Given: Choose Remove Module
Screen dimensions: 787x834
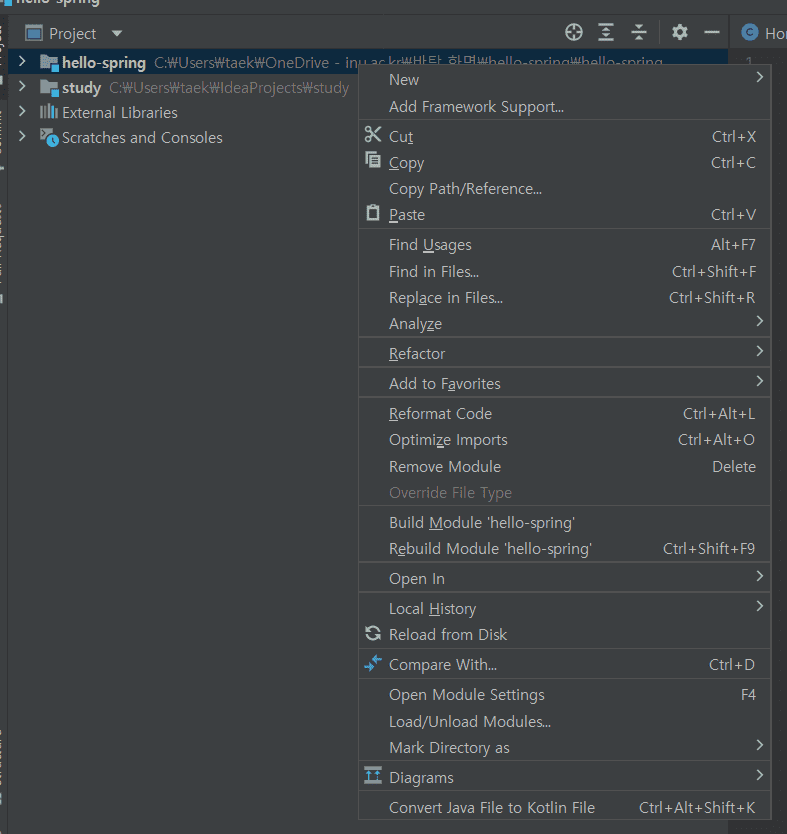Looking at the screenshot, I should (565, 466).
